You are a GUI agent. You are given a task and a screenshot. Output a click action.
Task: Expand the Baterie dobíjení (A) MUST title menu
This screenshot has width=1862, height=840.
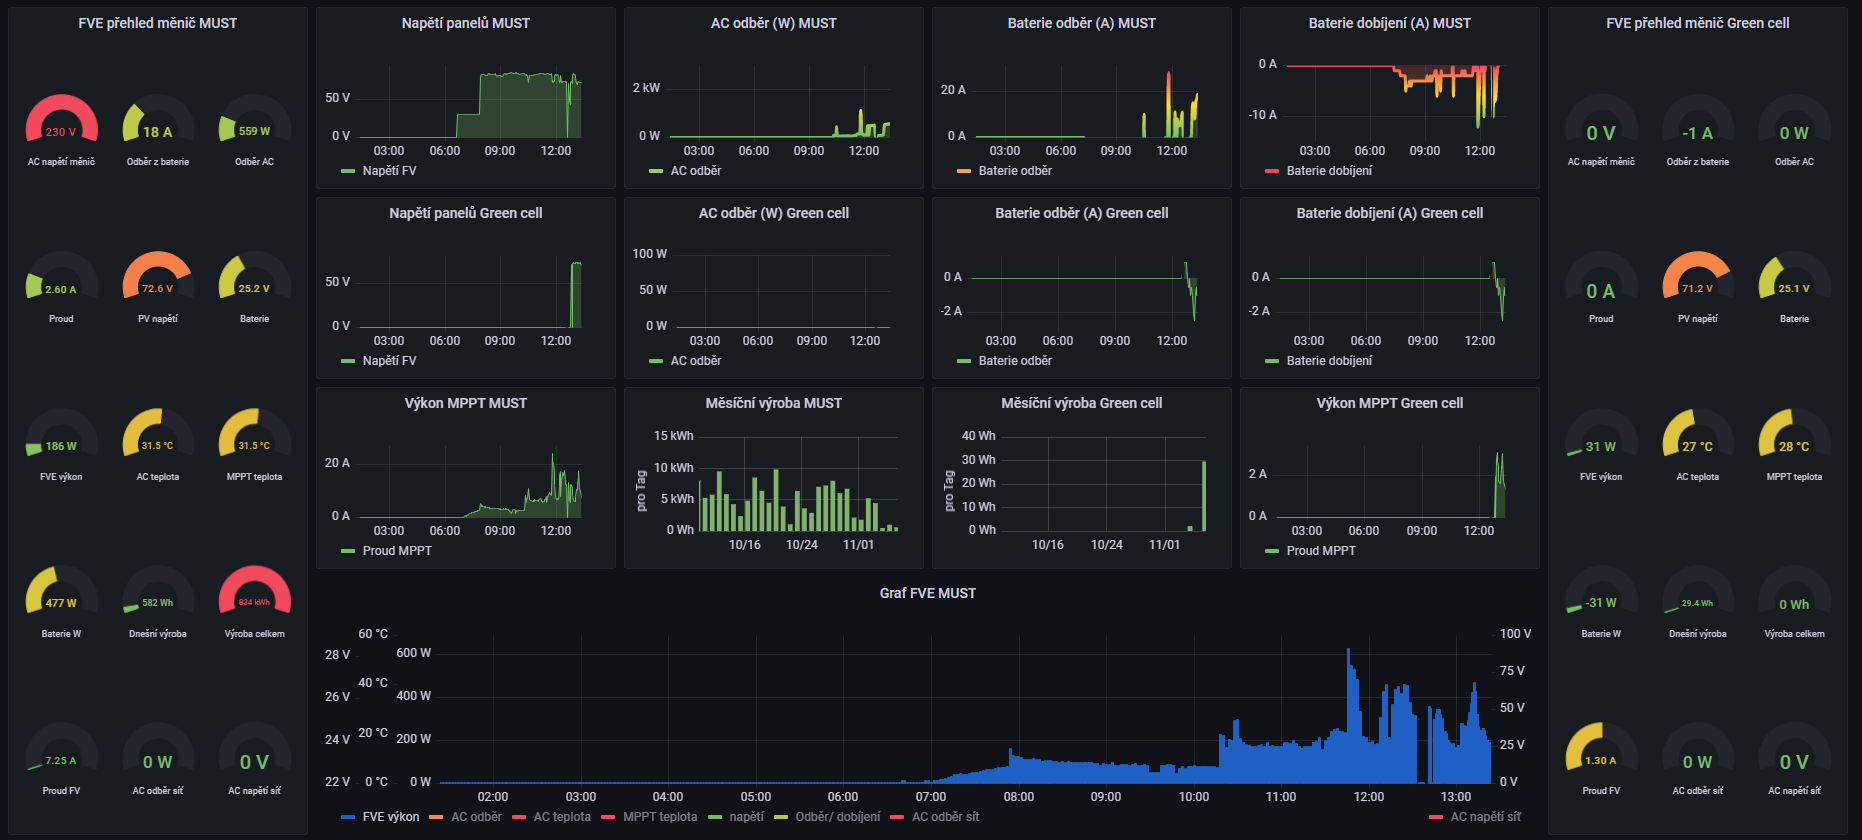[1389, 23]
